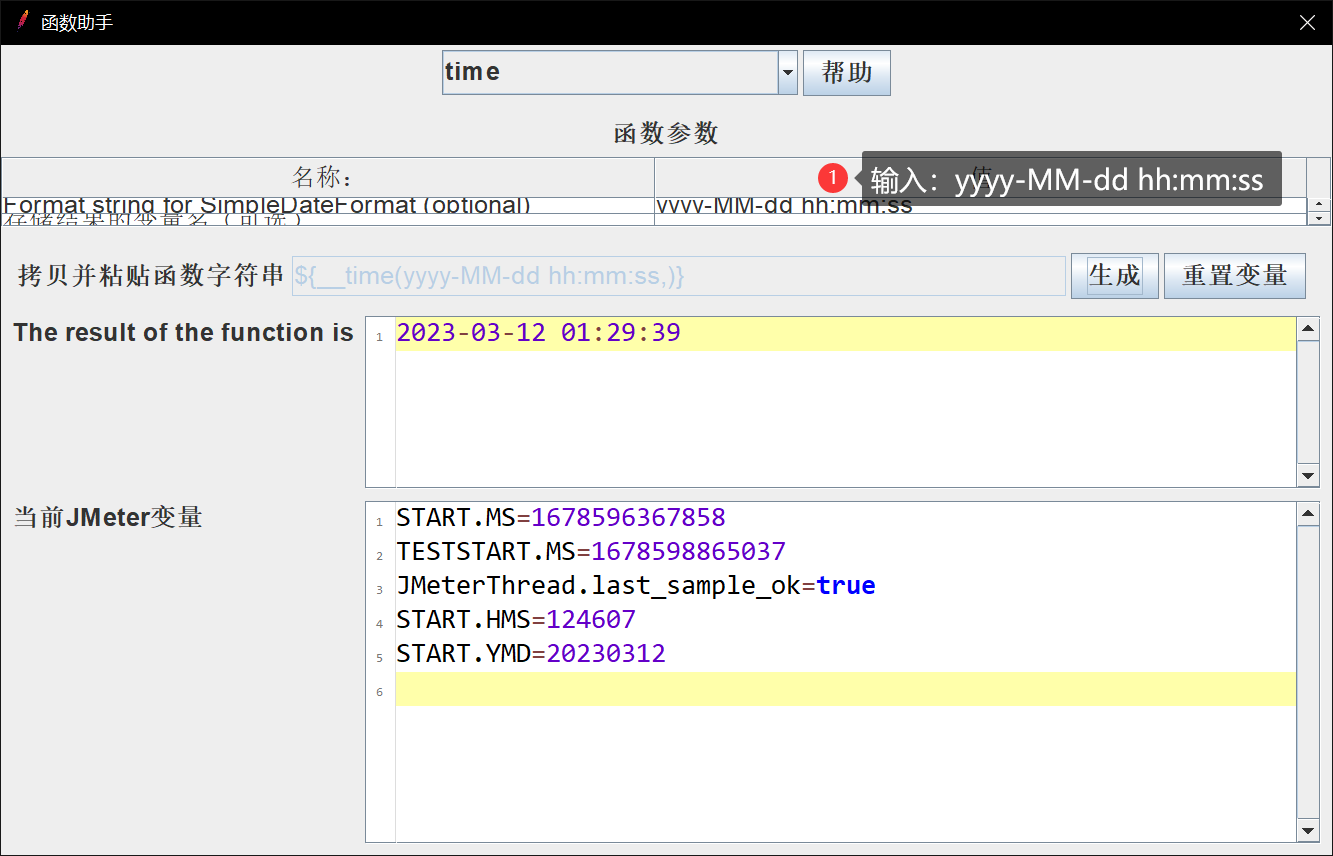Expand the function list arrow beside time
Screen dimensions: 1333x856
click(x=787, y=73)
